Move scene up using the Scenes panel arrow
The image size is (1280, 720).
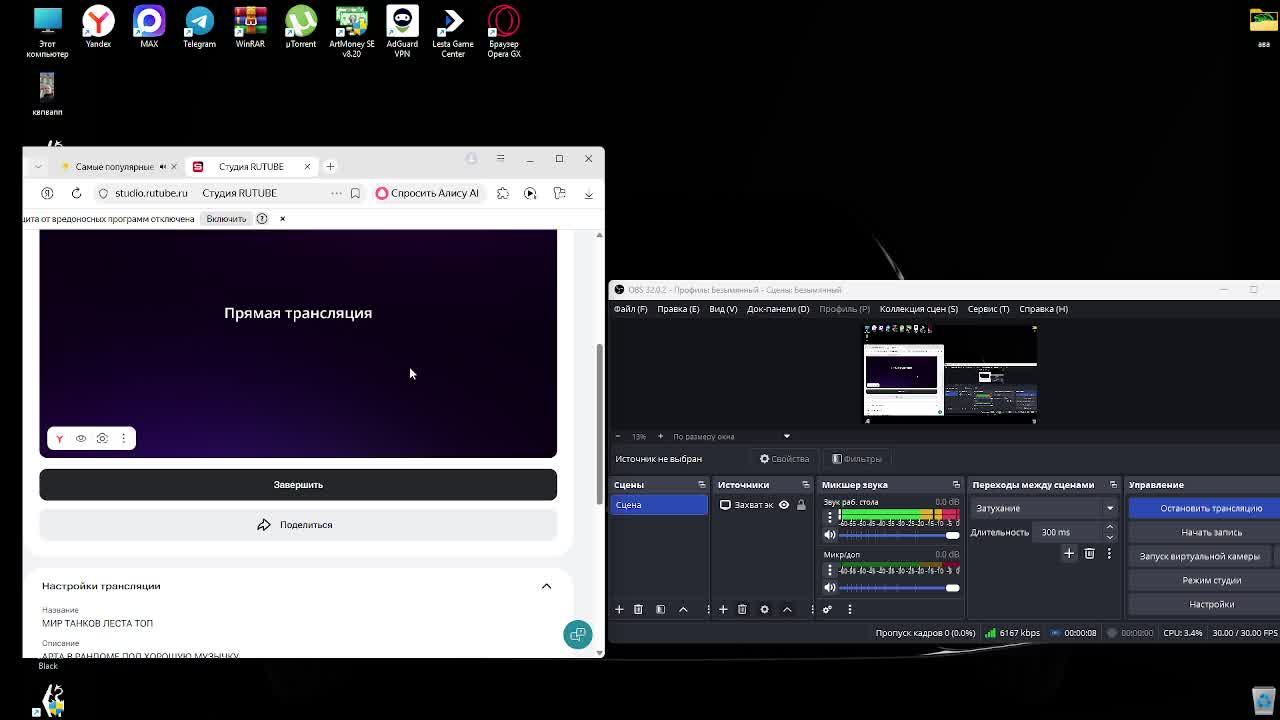click(x=683, y=609)
